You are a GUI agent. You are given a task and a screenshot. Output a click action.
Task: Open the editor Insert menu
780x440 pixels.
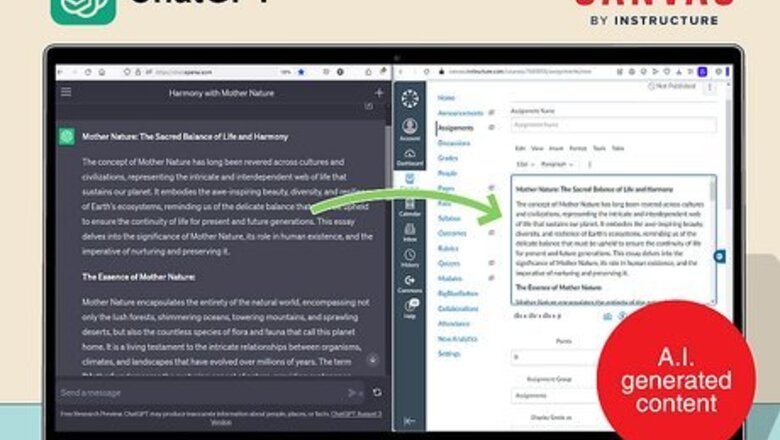tap(556, 148)
